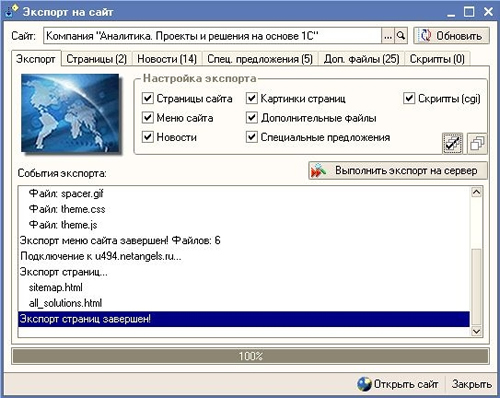Toggle the Дополнительные файлы checkbox
The width and height of the screenshot is (500, 398).
coord(251,118)
